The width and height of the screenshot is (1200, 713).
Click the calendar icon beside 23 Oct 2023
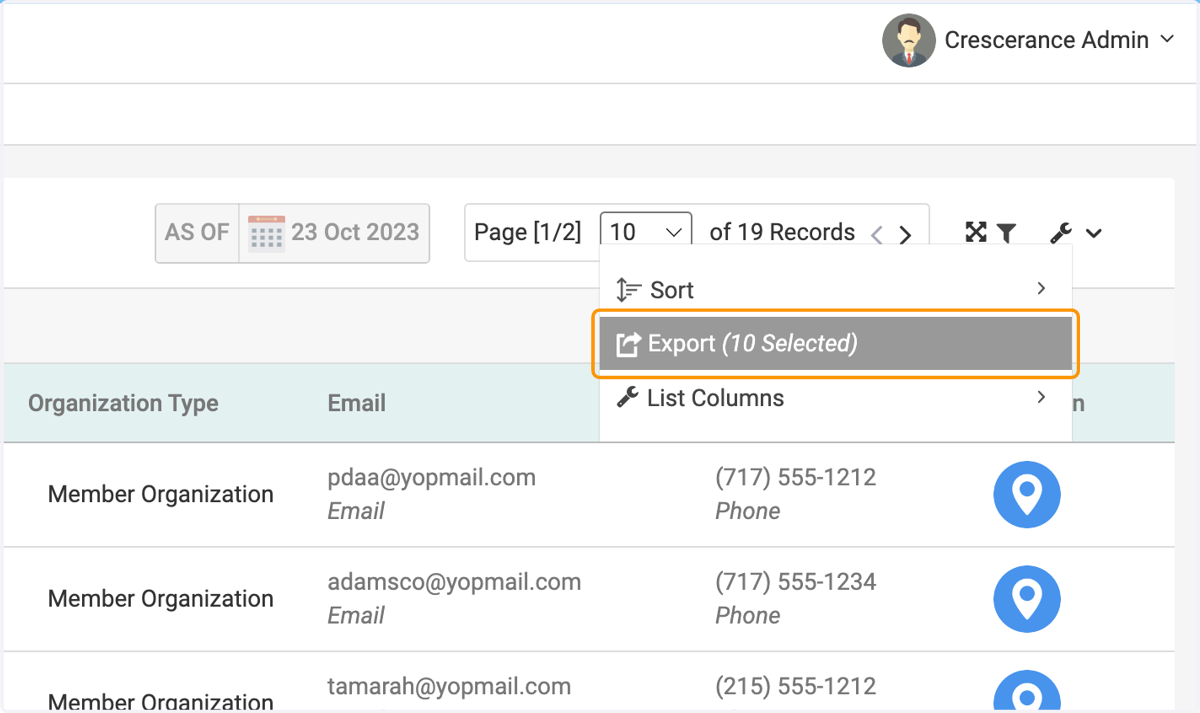pyautogui.click(x=267, y=233)
